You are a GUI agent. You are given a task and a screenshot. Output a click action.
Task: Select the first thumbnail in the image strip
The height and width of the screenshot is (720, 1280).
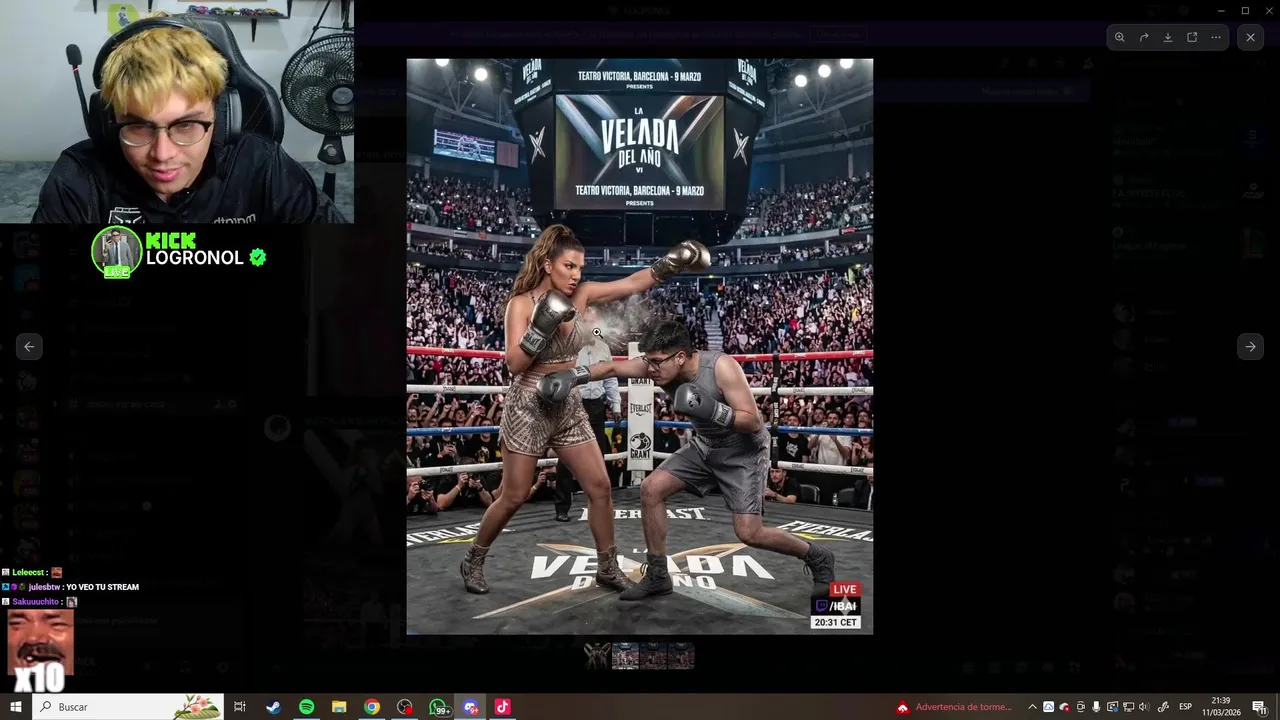coord(597,656)
